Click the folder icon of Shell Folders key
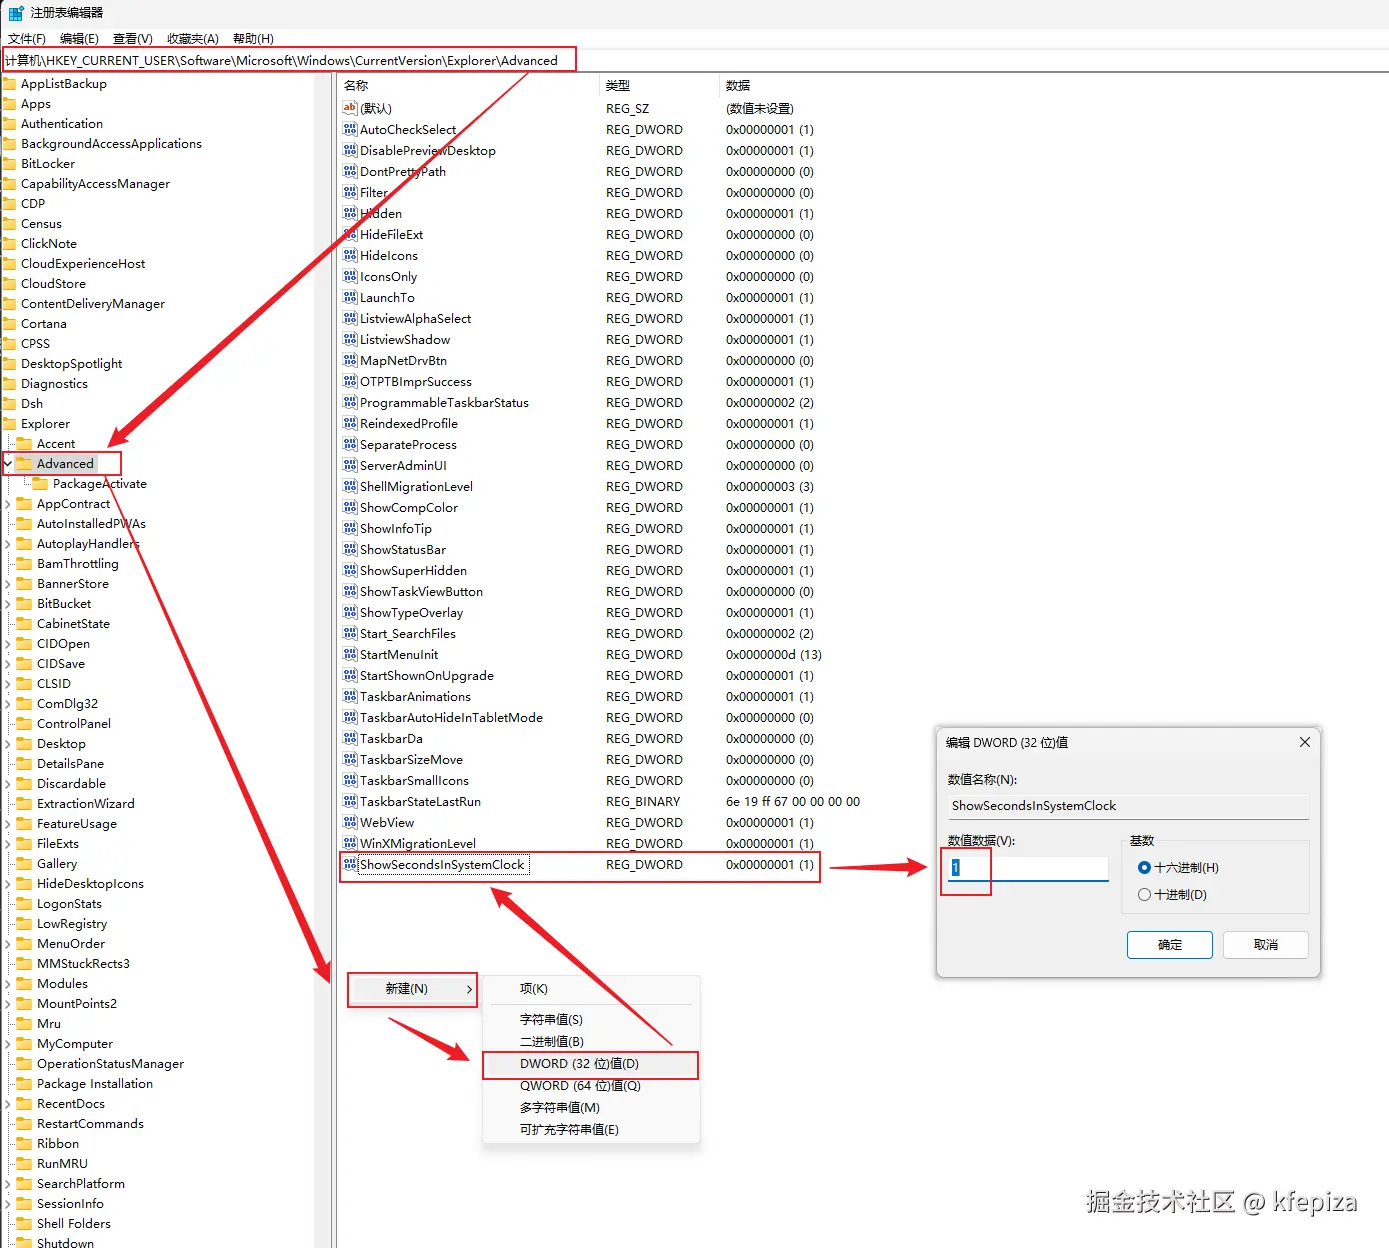 coord(25,1223)
